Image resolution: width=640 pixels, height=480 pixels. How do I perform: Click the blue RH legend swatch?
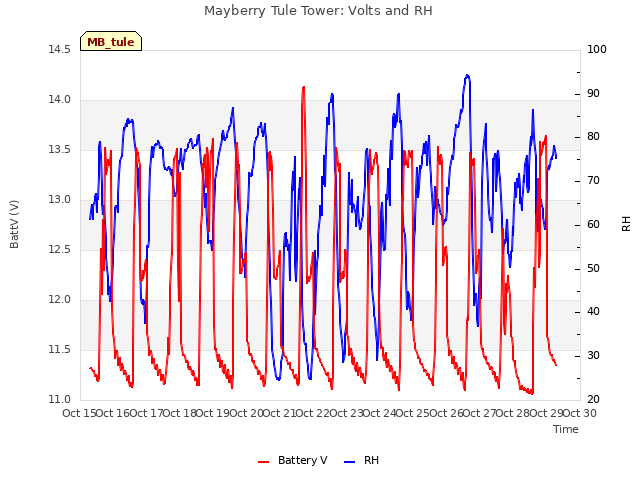349,462
